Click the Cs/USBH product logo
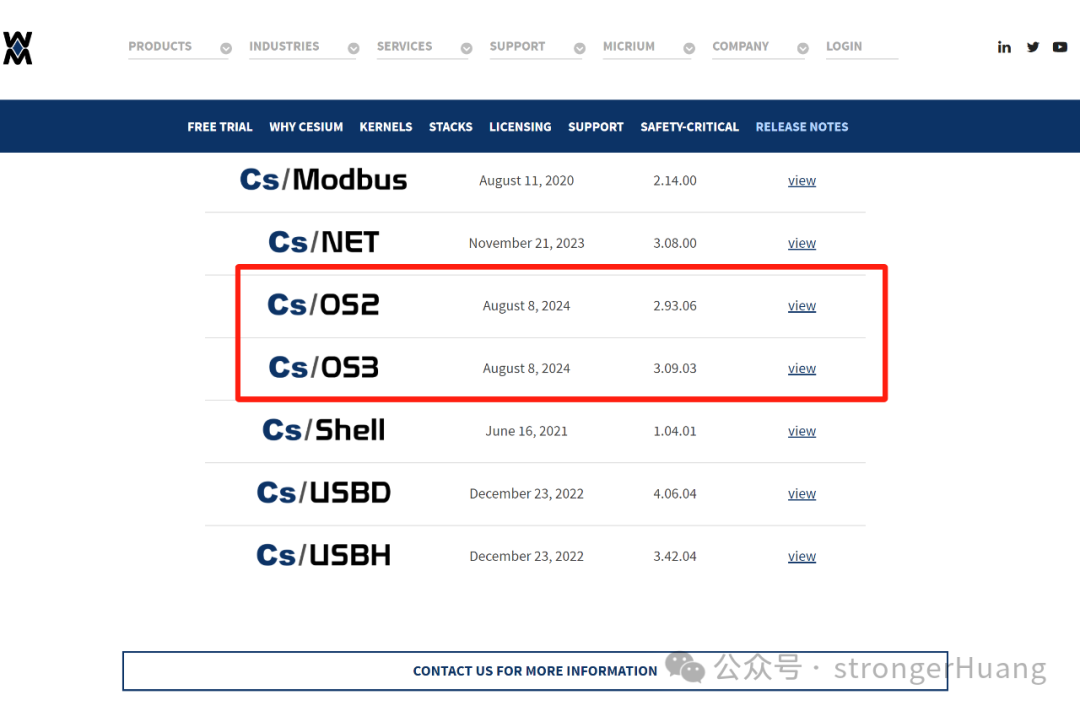1080x711 pixels. 323,555
